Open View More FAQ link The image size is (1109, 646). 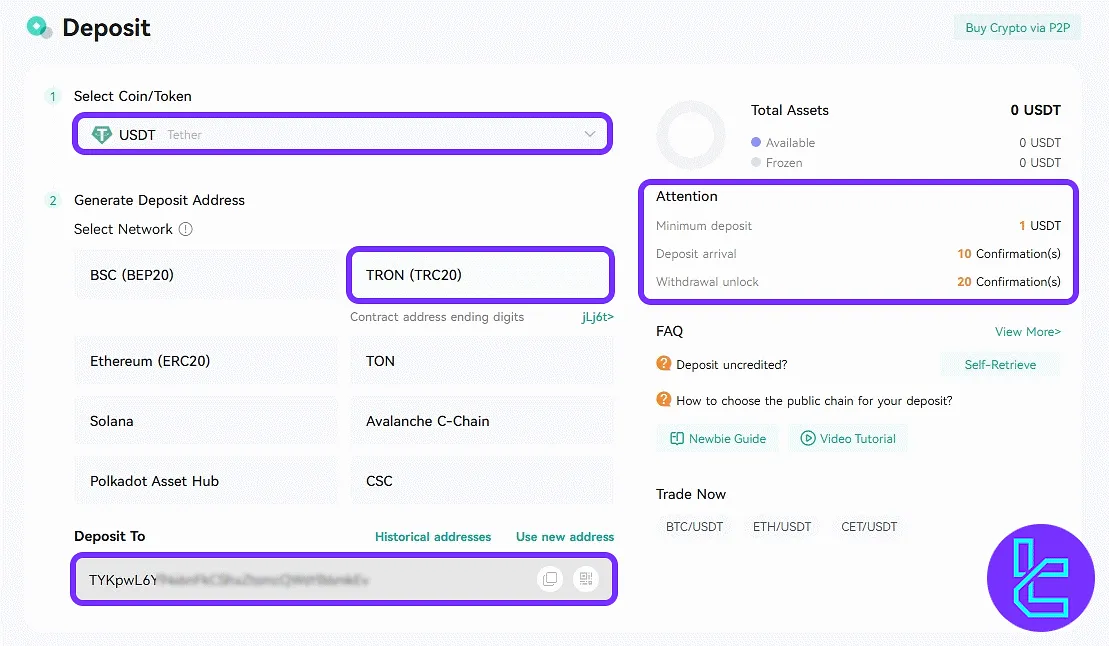(x=1028, y=331)
